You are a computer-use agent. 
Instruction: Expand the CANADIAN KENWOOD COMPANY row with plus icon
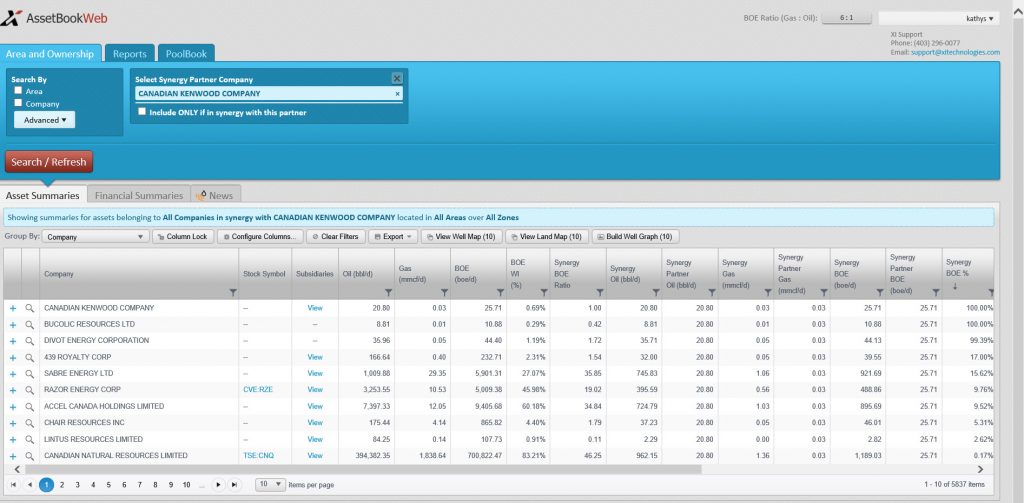pos(12,308)
